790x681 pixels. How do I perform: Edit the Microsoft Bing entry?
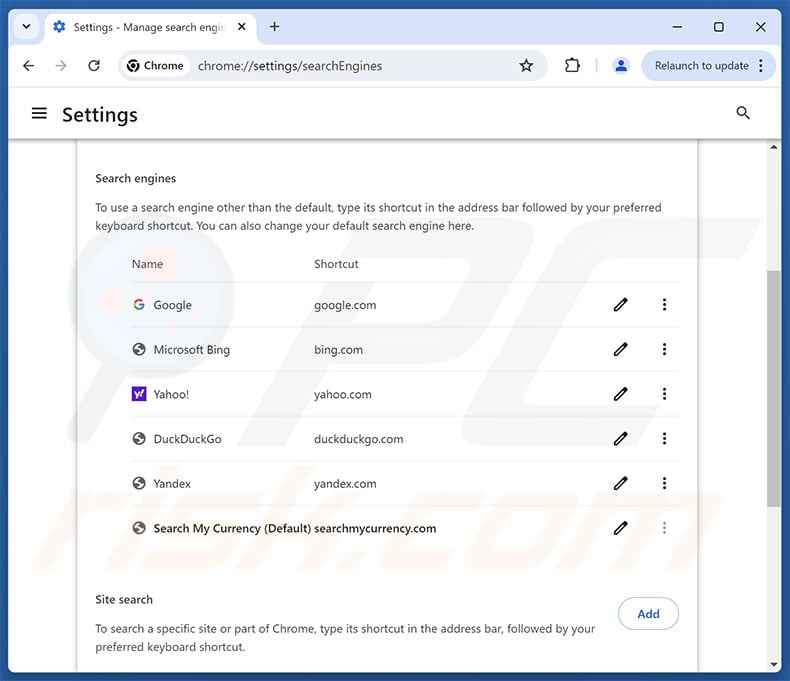[620, 349]
